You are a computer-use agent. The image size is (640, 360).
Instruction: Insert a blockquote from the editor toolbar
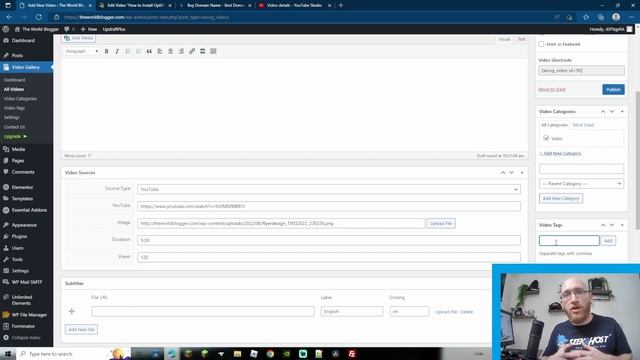click(x=149, y=51)
